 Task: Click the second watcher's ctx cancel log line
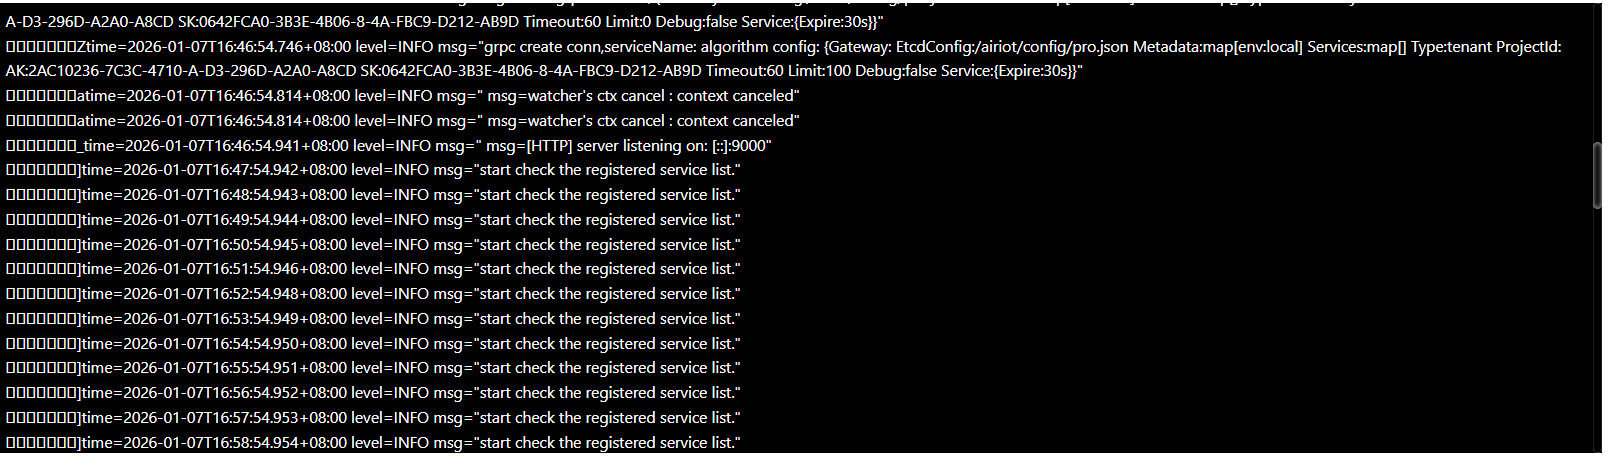click(402, 121)
